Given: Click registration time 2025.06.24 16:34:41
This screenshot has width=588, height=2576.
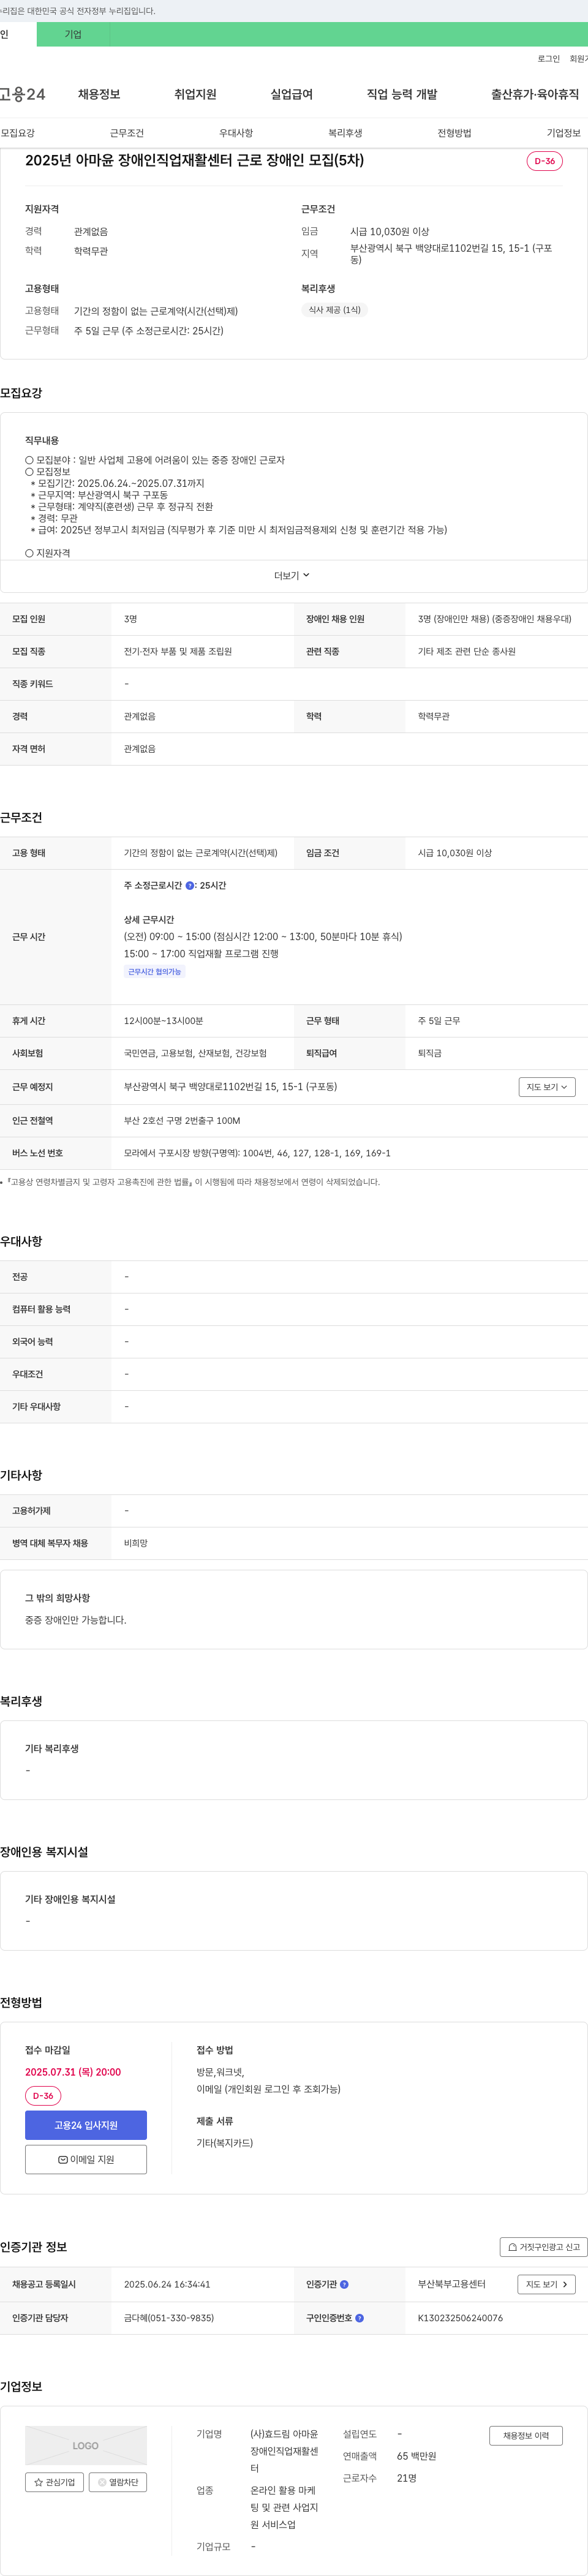Looking at the screenshot, I should pyautogui.click(x=167, y=2284).
